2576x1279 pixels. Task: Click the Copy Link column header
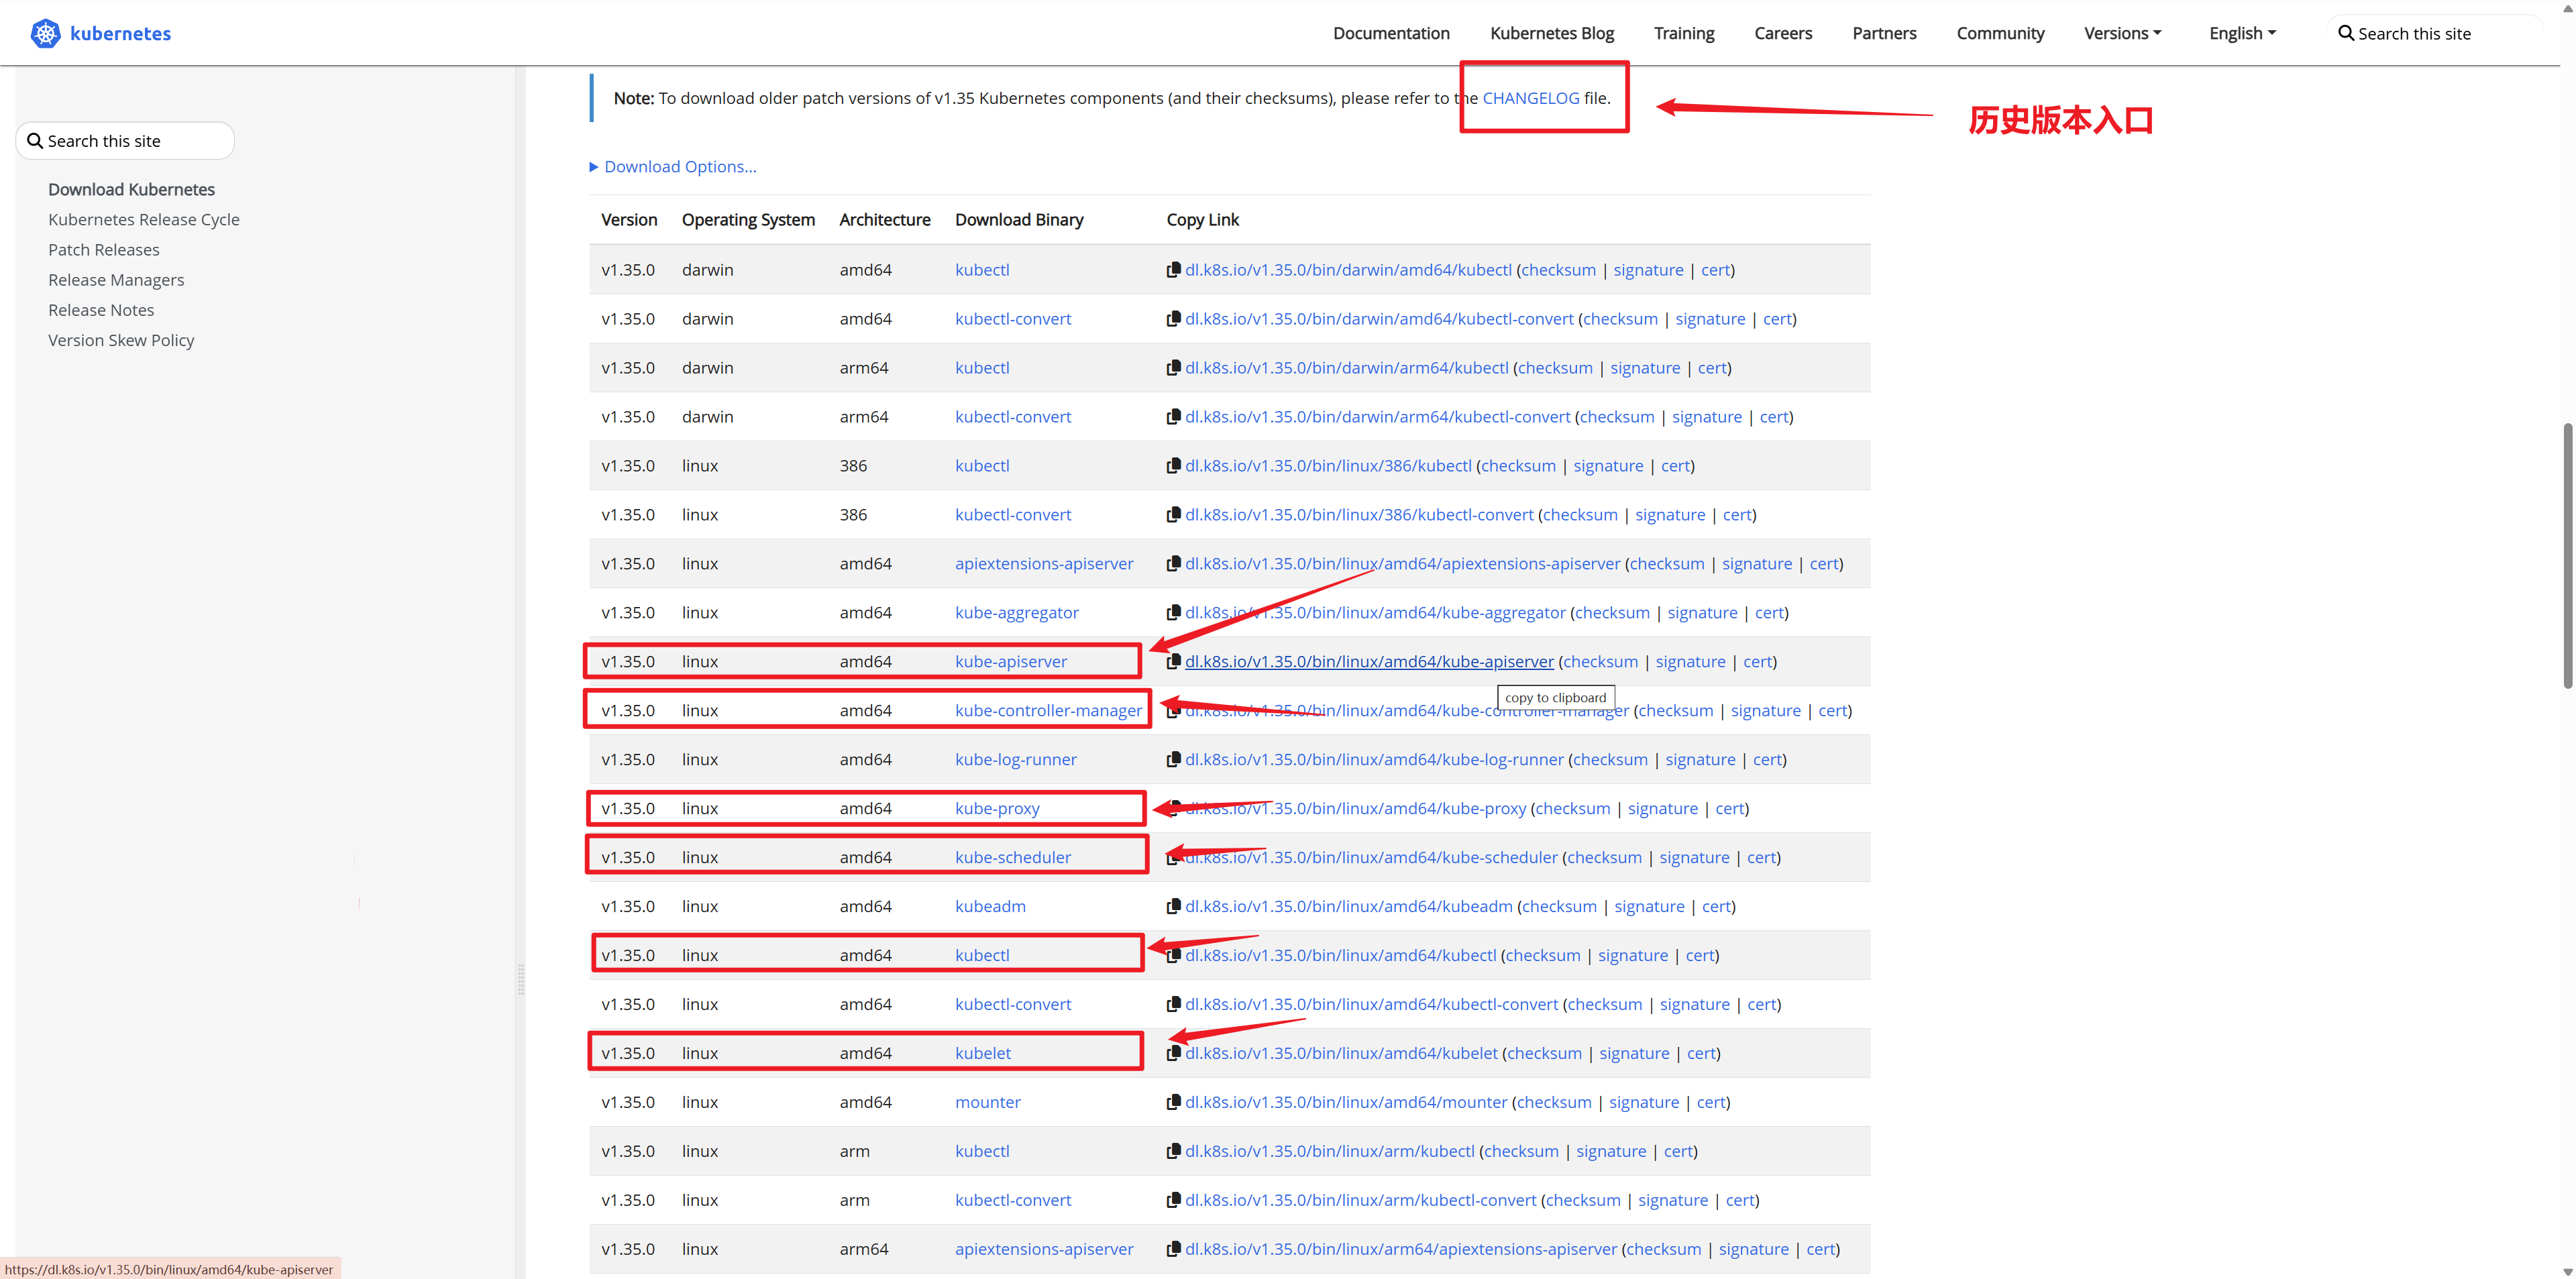coord(1202,220)
